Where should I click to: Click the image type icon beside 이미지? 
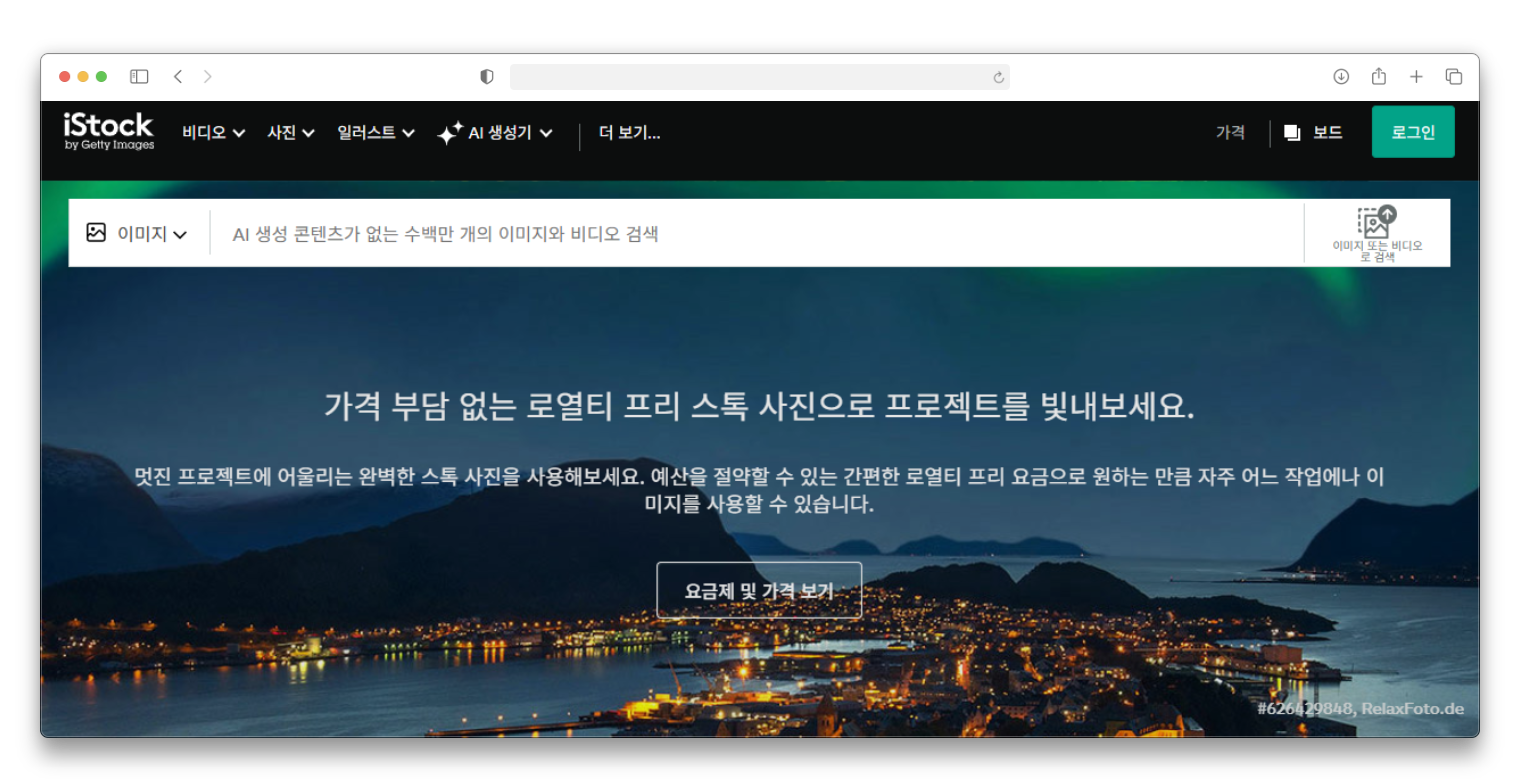tap(96, 232)
